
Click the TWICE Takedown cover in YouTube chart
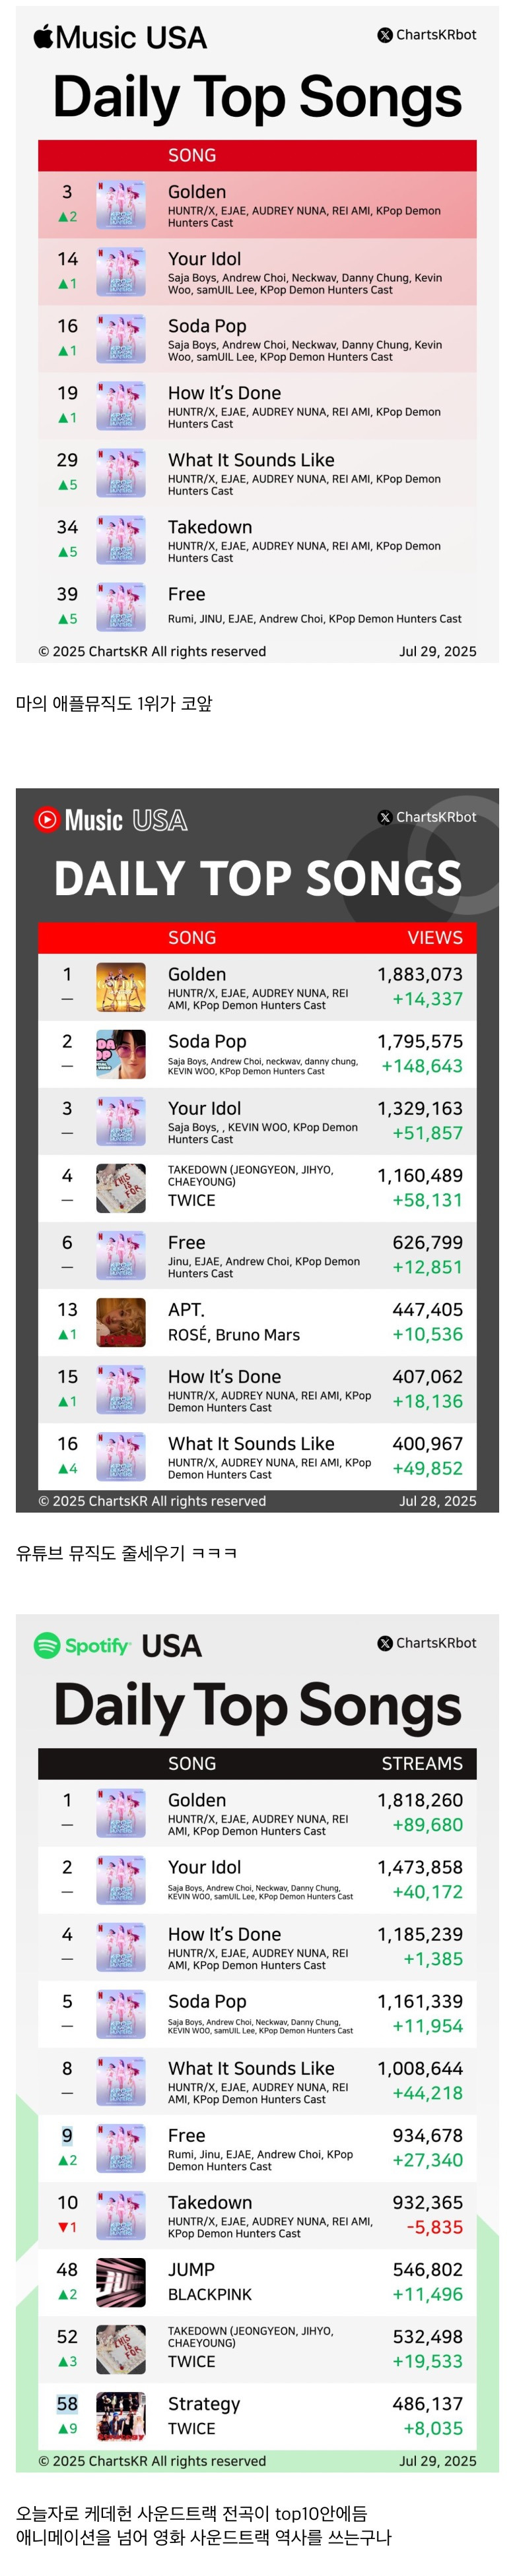coord(121,1188)
